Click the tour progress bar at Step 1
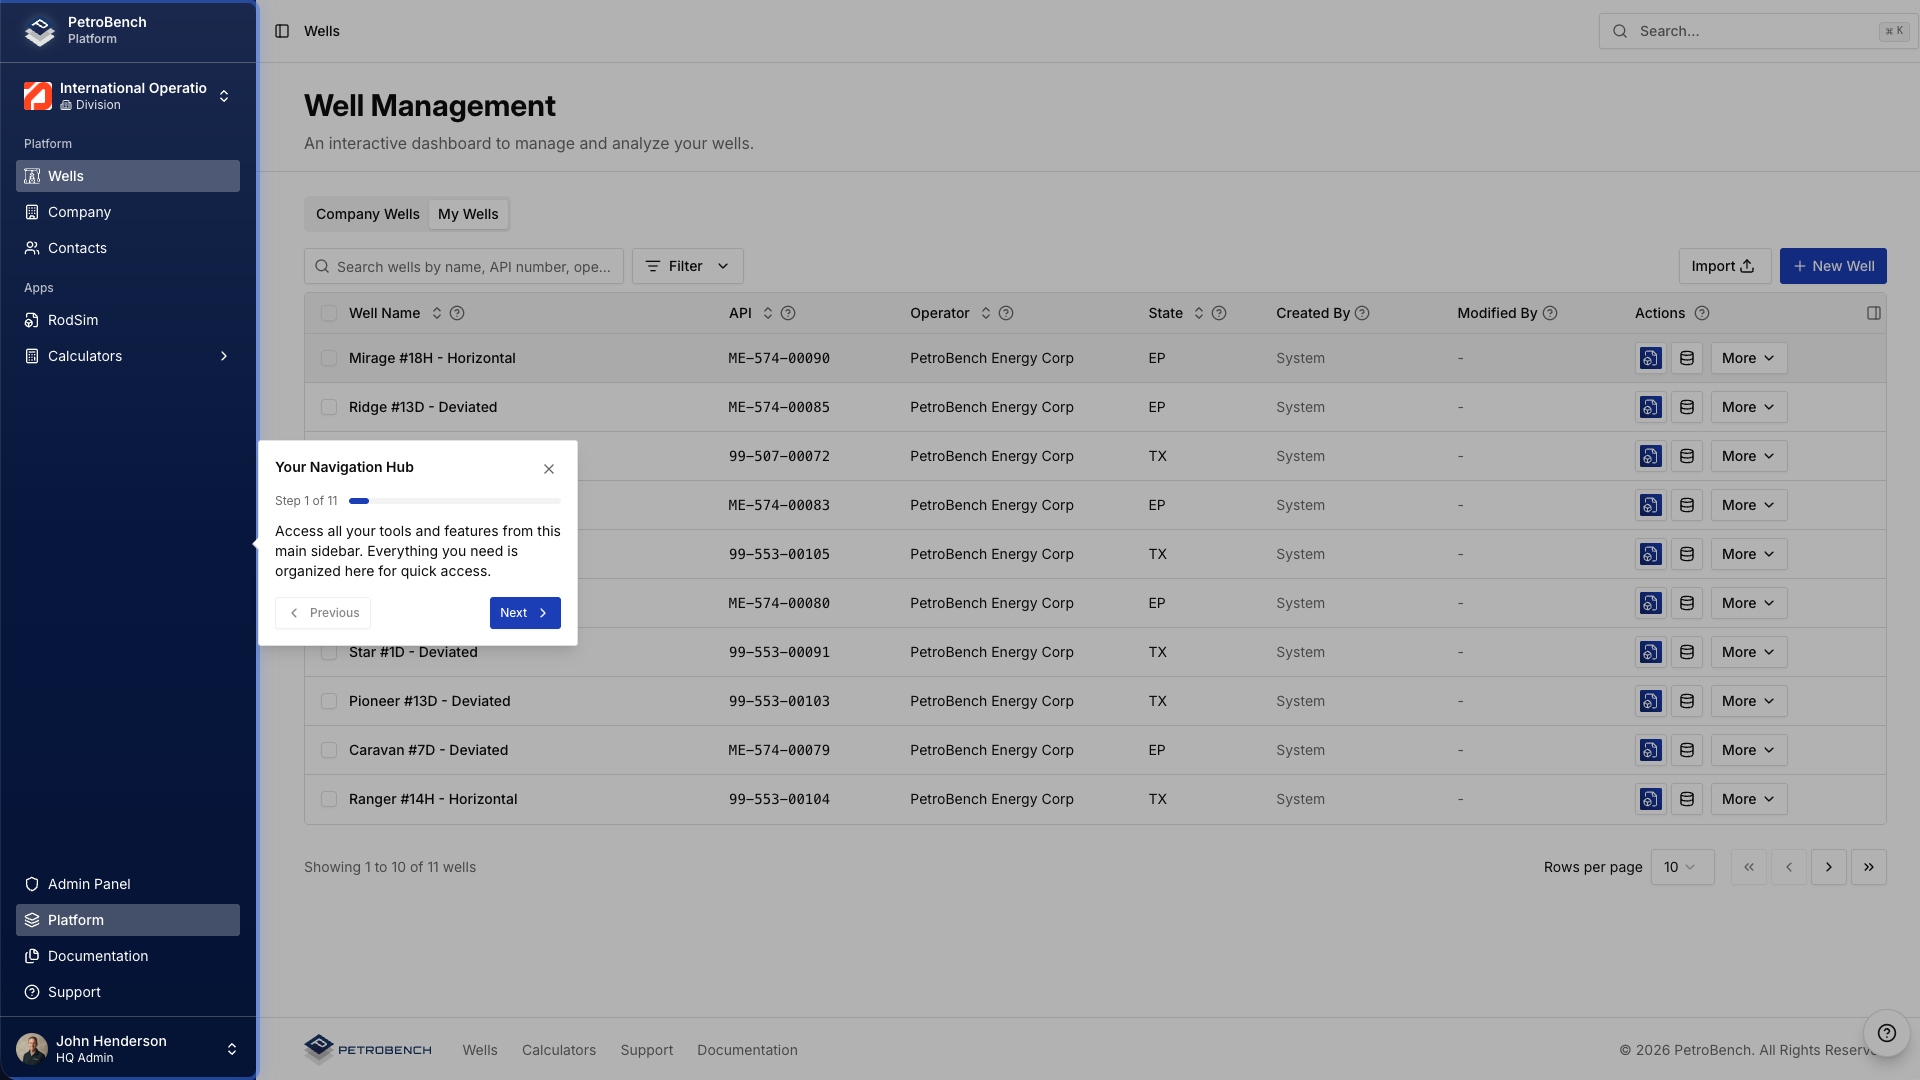 (455, 501)
